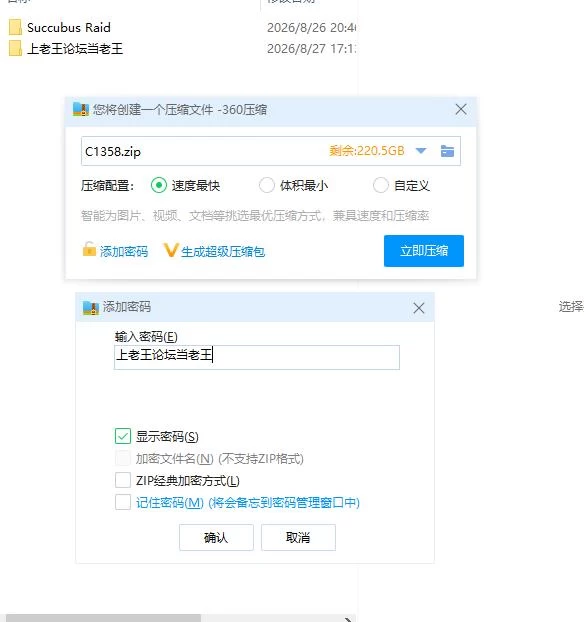Click the browse folder icon beside the filename
584x622 pixels.
[447, 151]
